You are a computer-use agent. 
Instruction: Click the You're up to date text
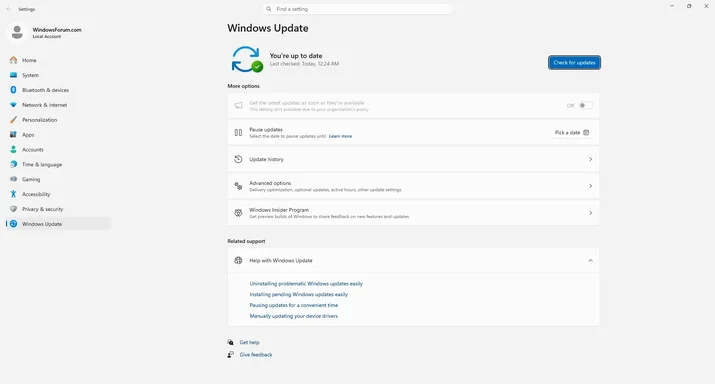click(296, 56)
